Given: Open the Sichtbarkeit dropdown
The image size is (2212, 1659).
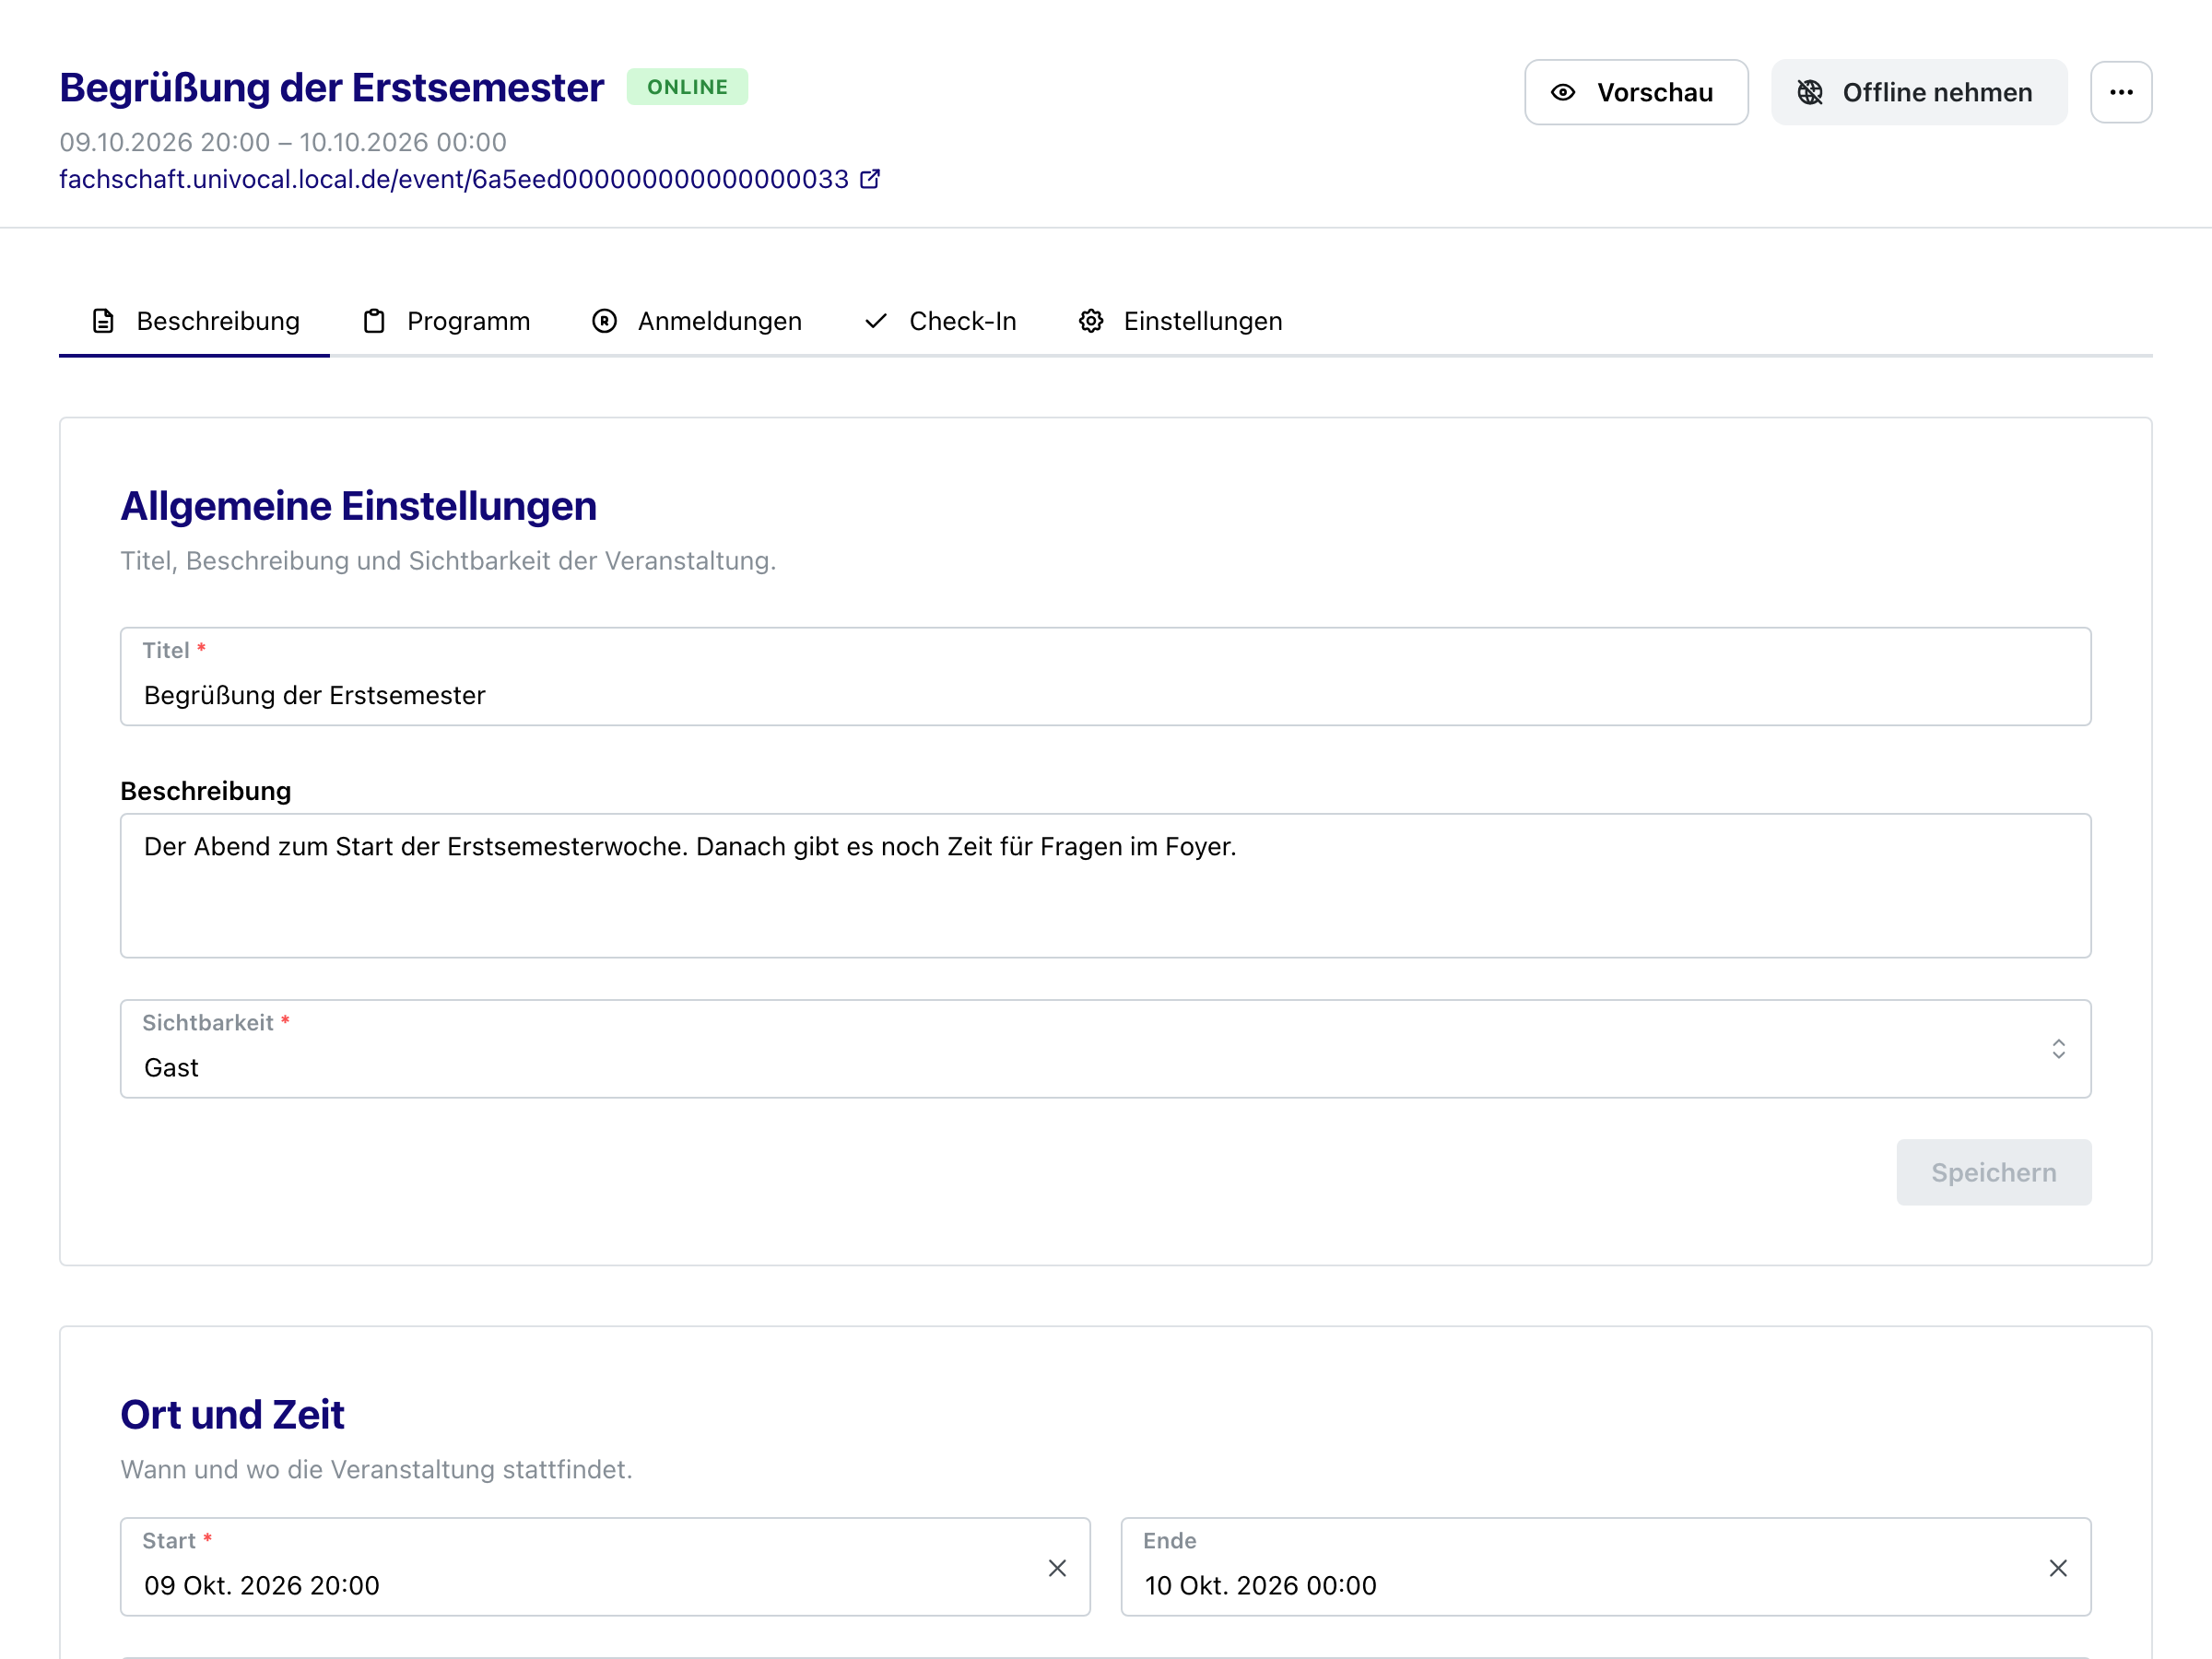Looking at the screenshot, I should [x=1105, y=1049].
